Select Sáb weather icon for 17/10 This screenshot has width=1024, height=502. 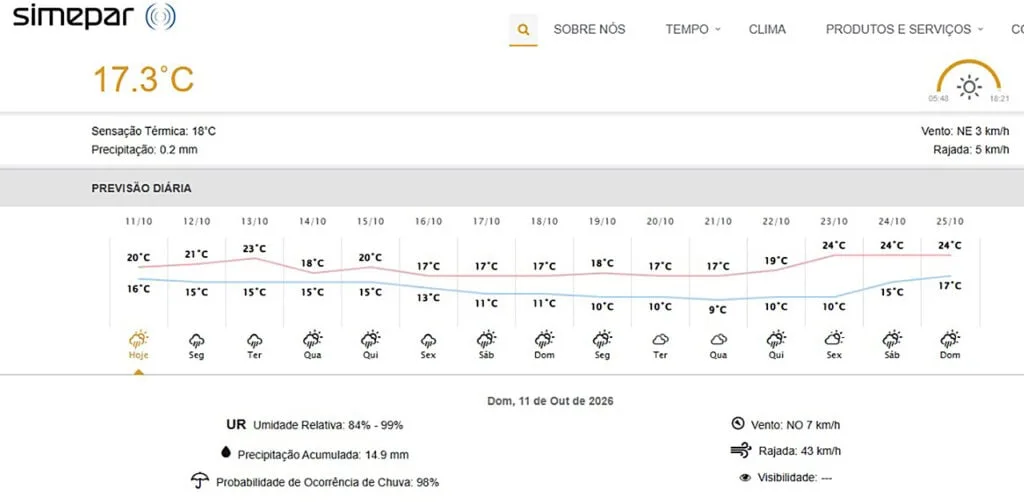click(x=486, y=339)
